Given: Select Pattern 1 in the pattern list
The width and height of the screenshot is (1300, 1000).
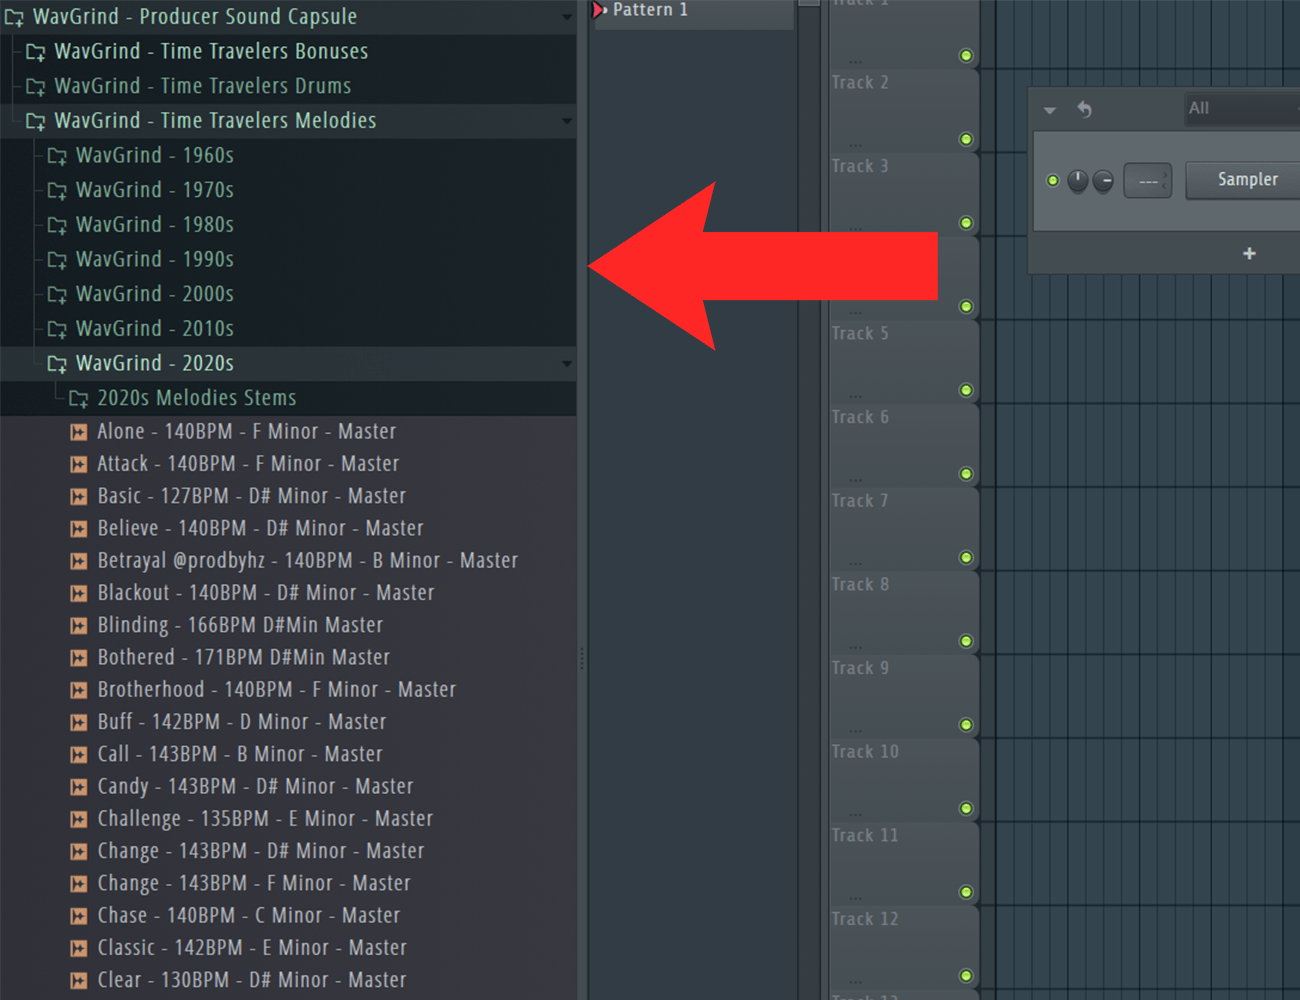Looking at the screenshot, I should (x=694, y=10).
